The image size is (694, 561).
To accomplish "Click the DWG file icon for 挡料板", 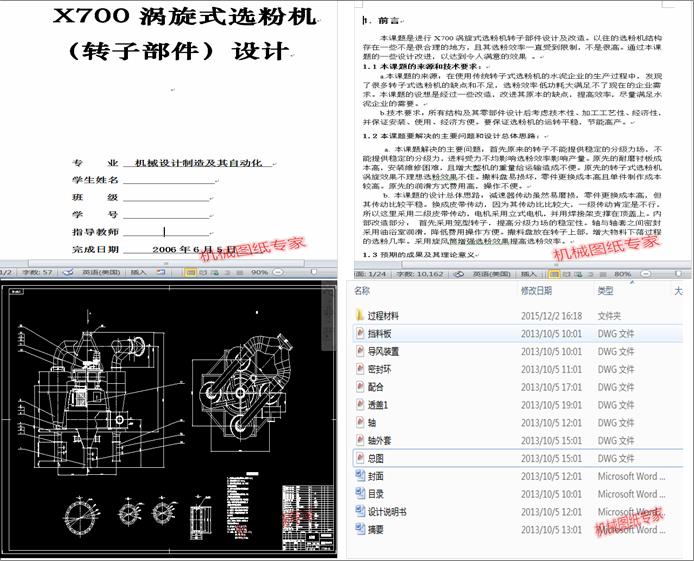I will (360, 333).
